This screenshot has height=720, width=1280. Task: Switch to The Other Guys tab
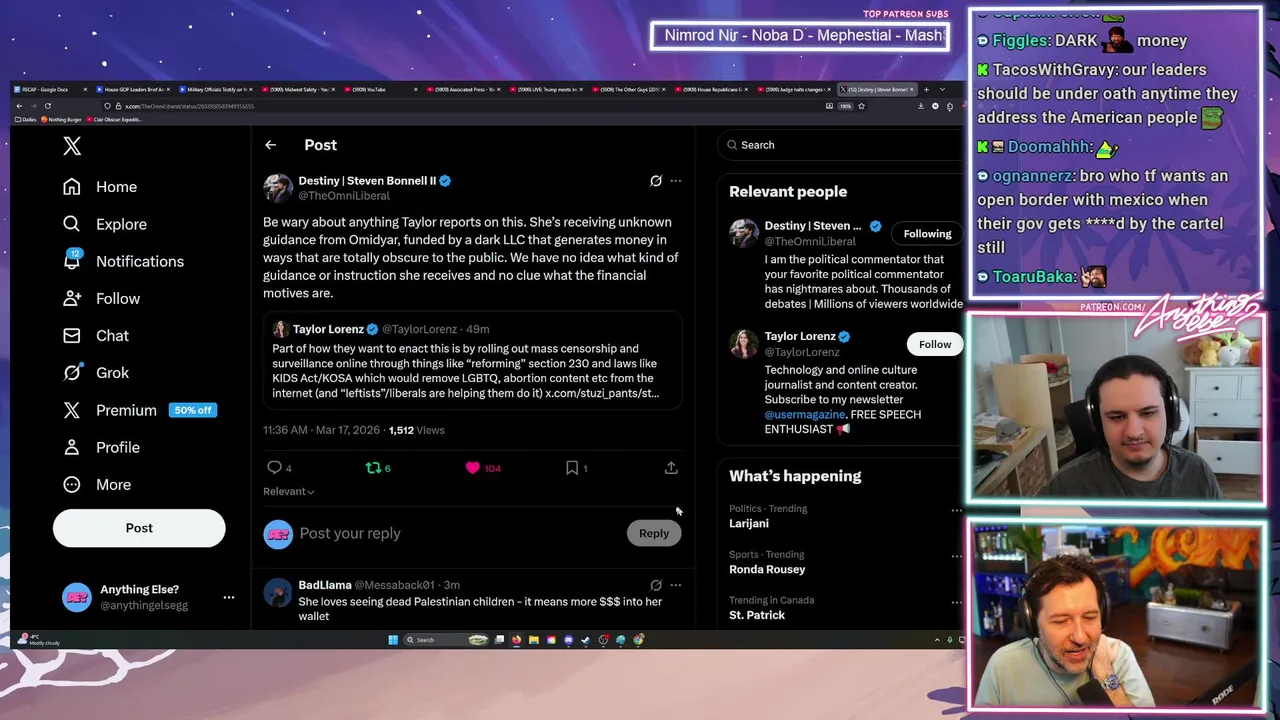(629, 90)
